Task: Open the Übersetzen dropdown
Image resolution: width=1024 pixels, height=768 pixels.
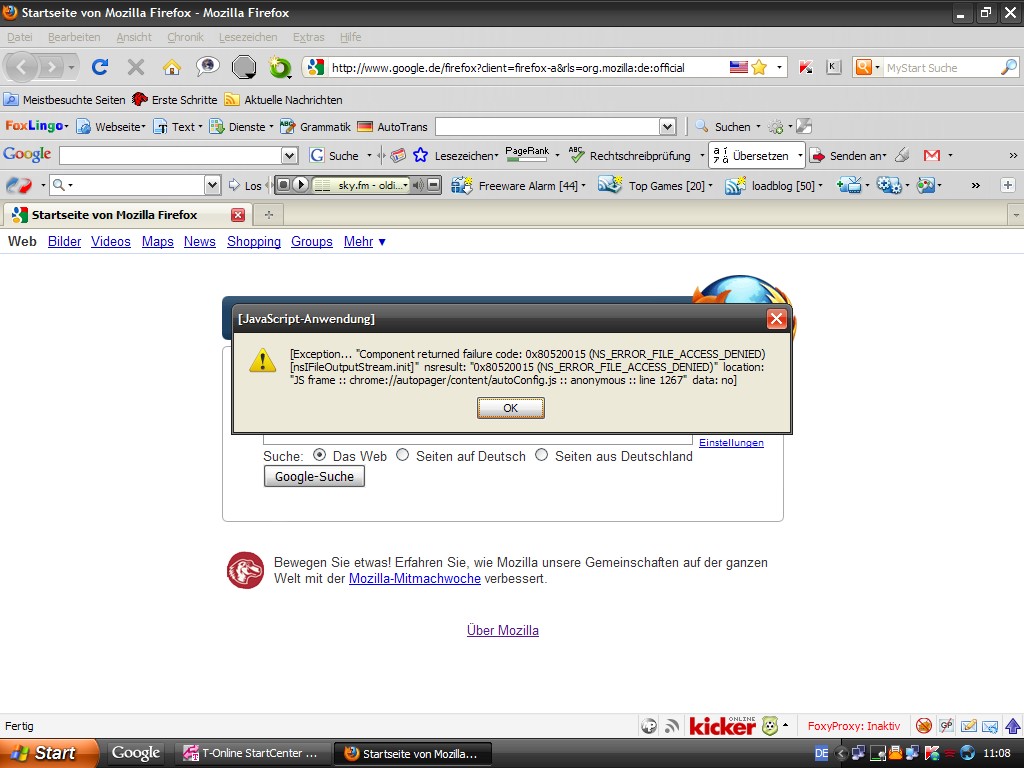Action: pyautogui.click(x=800, y=155)
